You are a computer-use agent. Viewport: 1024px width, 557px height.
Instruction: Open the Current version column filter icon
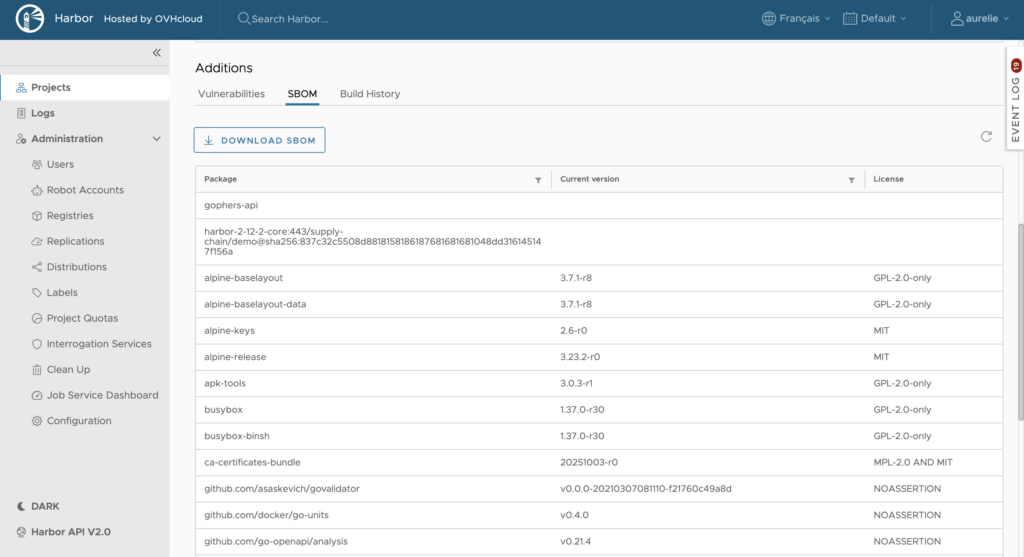[x=851, y=180]
